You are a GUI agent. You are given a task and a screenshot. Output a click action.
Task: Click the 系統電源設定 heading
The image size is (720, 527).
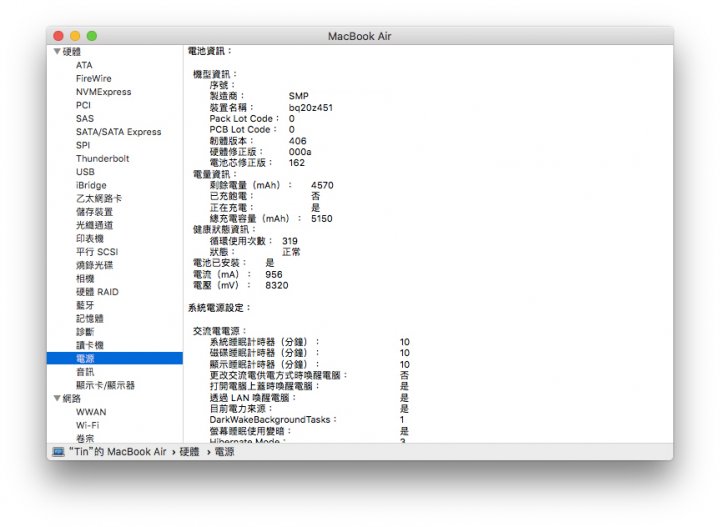click(x=219, y=308)
